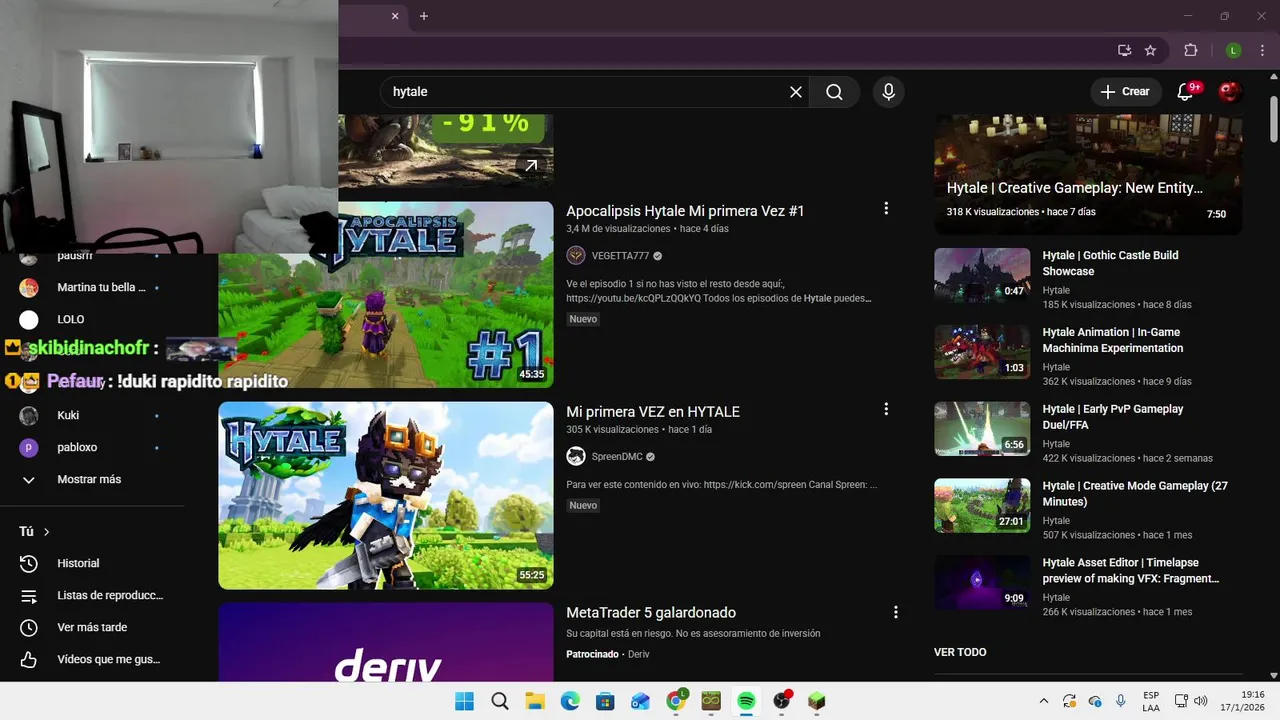Open Hytale Asset Editor Timelapse video

[1131, 570]
